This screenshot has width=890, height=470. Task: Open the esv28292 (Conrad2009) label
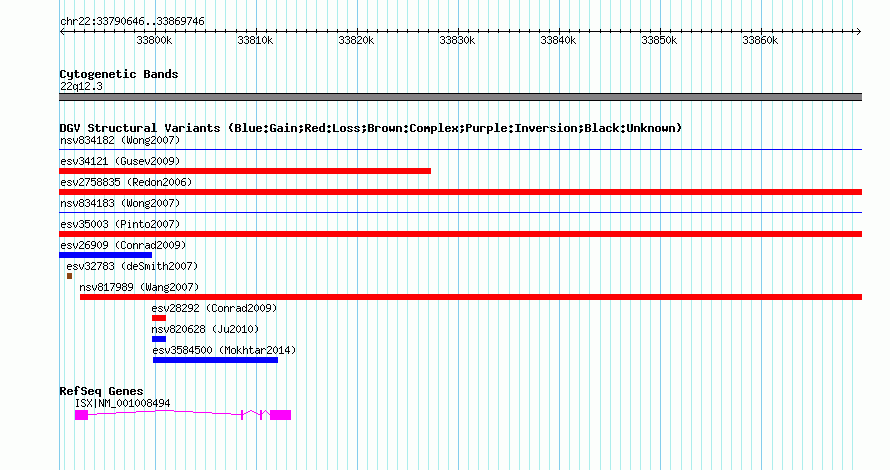tap(215, 308)
